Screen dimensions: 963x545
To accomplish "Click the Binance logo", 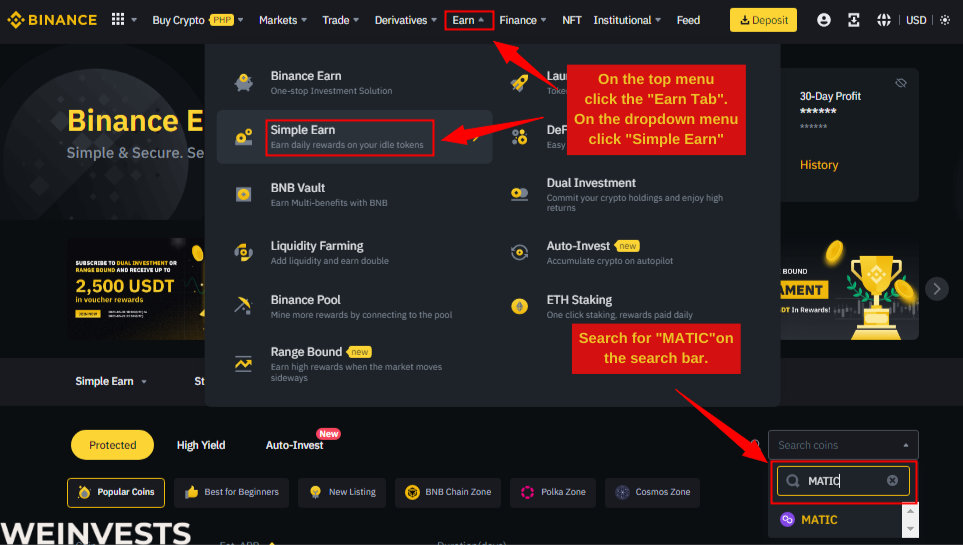I will (52, 20).
